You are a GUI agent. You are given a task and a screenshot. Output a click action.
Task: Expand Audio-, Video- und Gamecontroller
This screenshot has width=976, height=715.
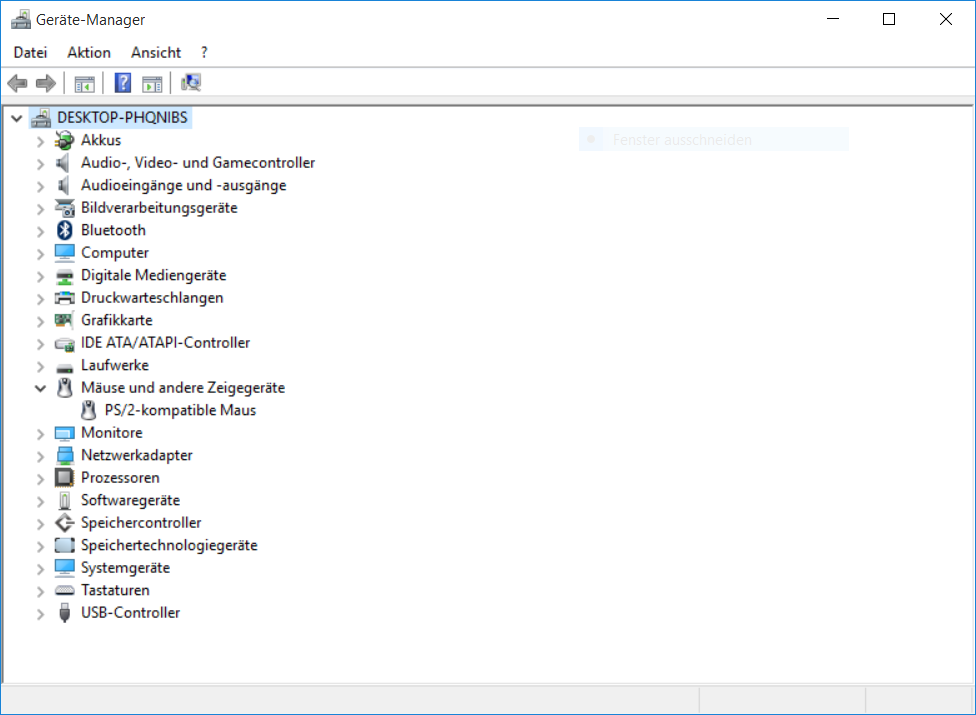click(x=40, y=164)
